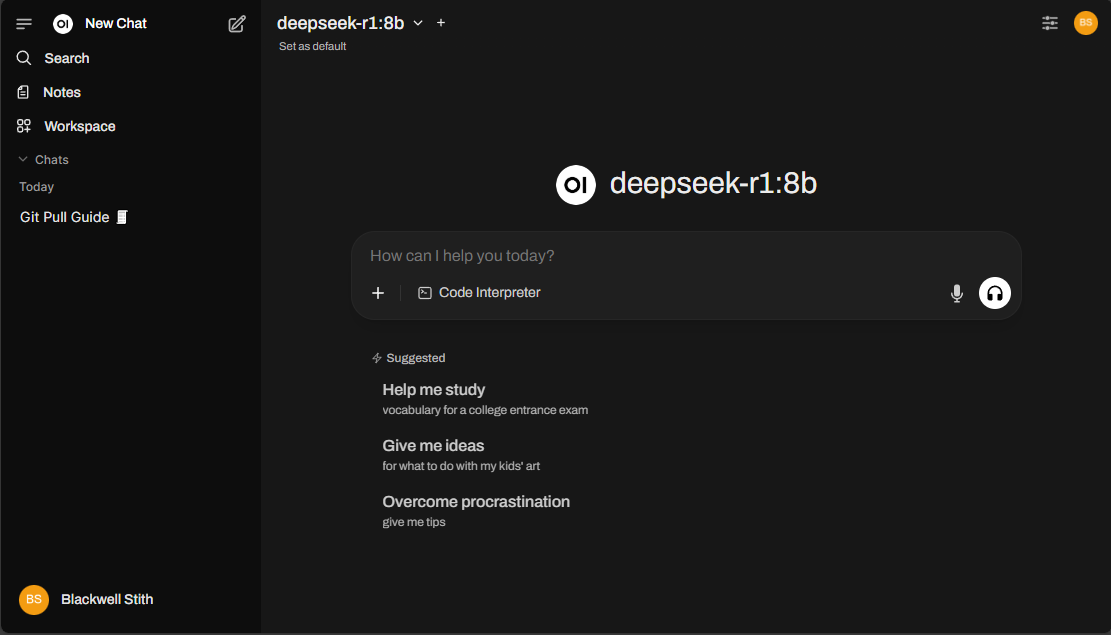Open the deepseek-r1:8b model selector dropdown

point(349,23)
